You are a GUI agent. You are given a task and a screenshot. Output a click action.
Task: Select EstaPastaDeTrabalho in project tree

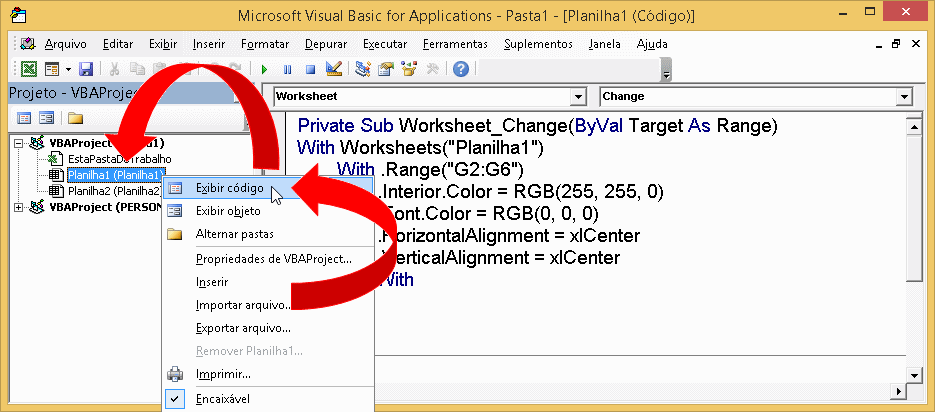coord(119,159)
